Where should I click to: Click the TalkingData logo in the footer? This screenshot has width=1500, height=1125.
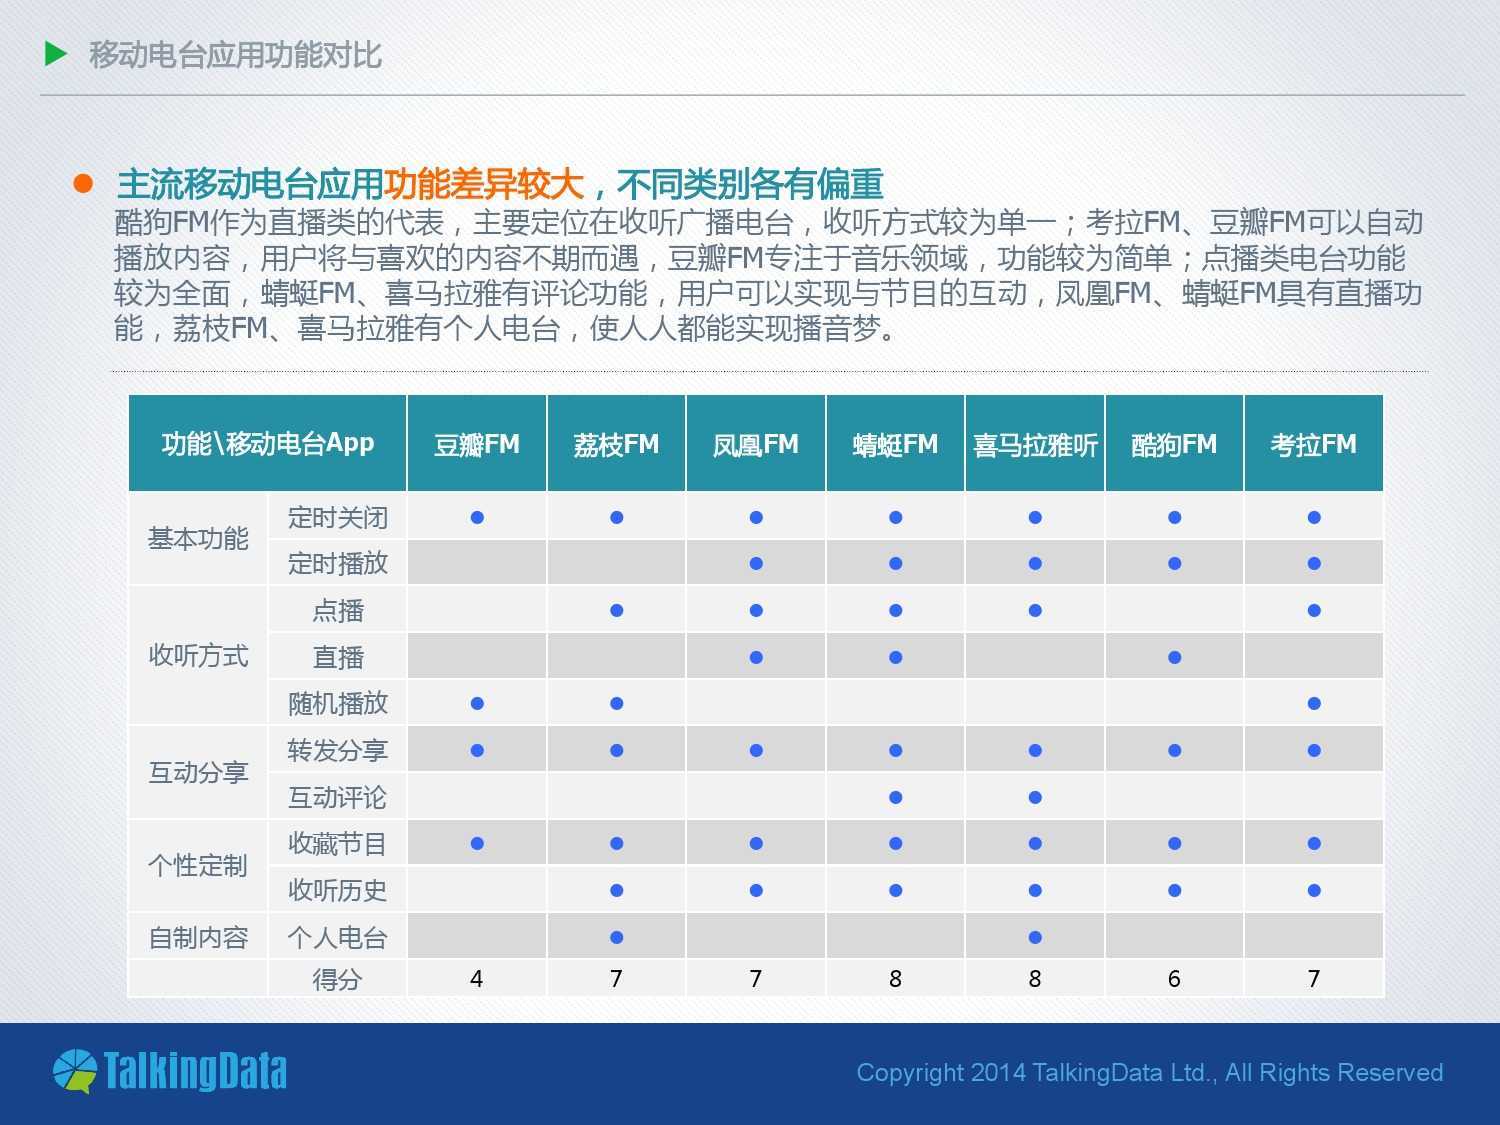(x=170, y=1071)
